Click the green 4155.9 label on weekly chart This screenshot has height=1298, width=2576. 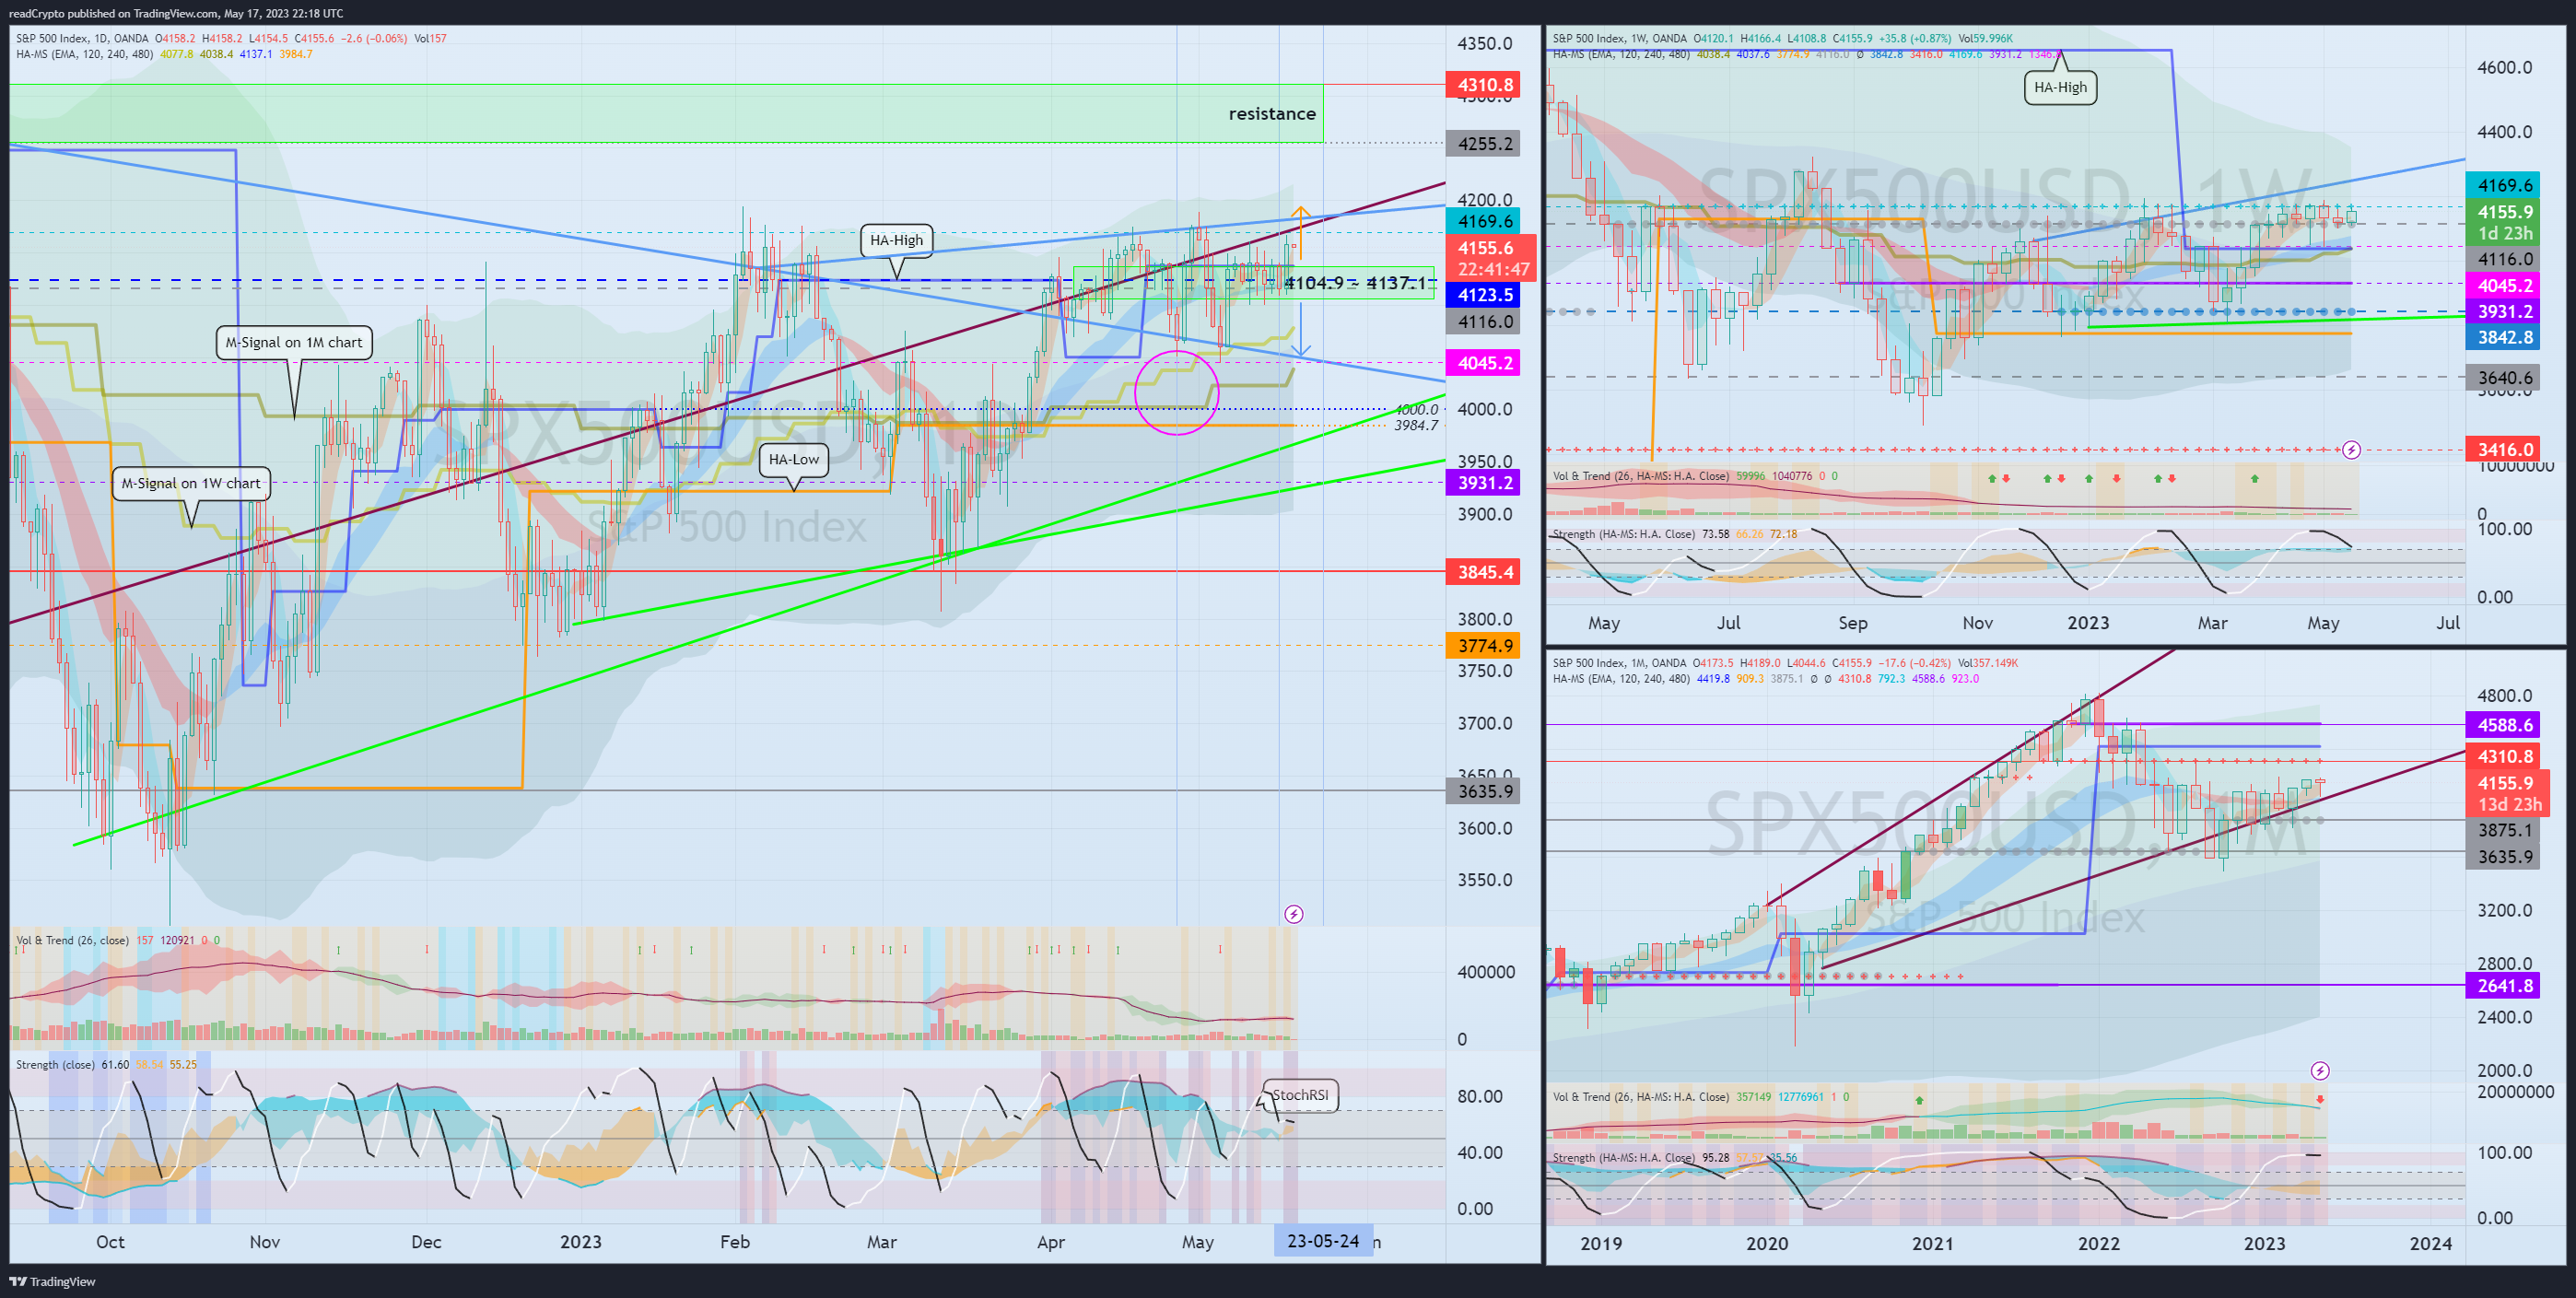pos(2504,222)
